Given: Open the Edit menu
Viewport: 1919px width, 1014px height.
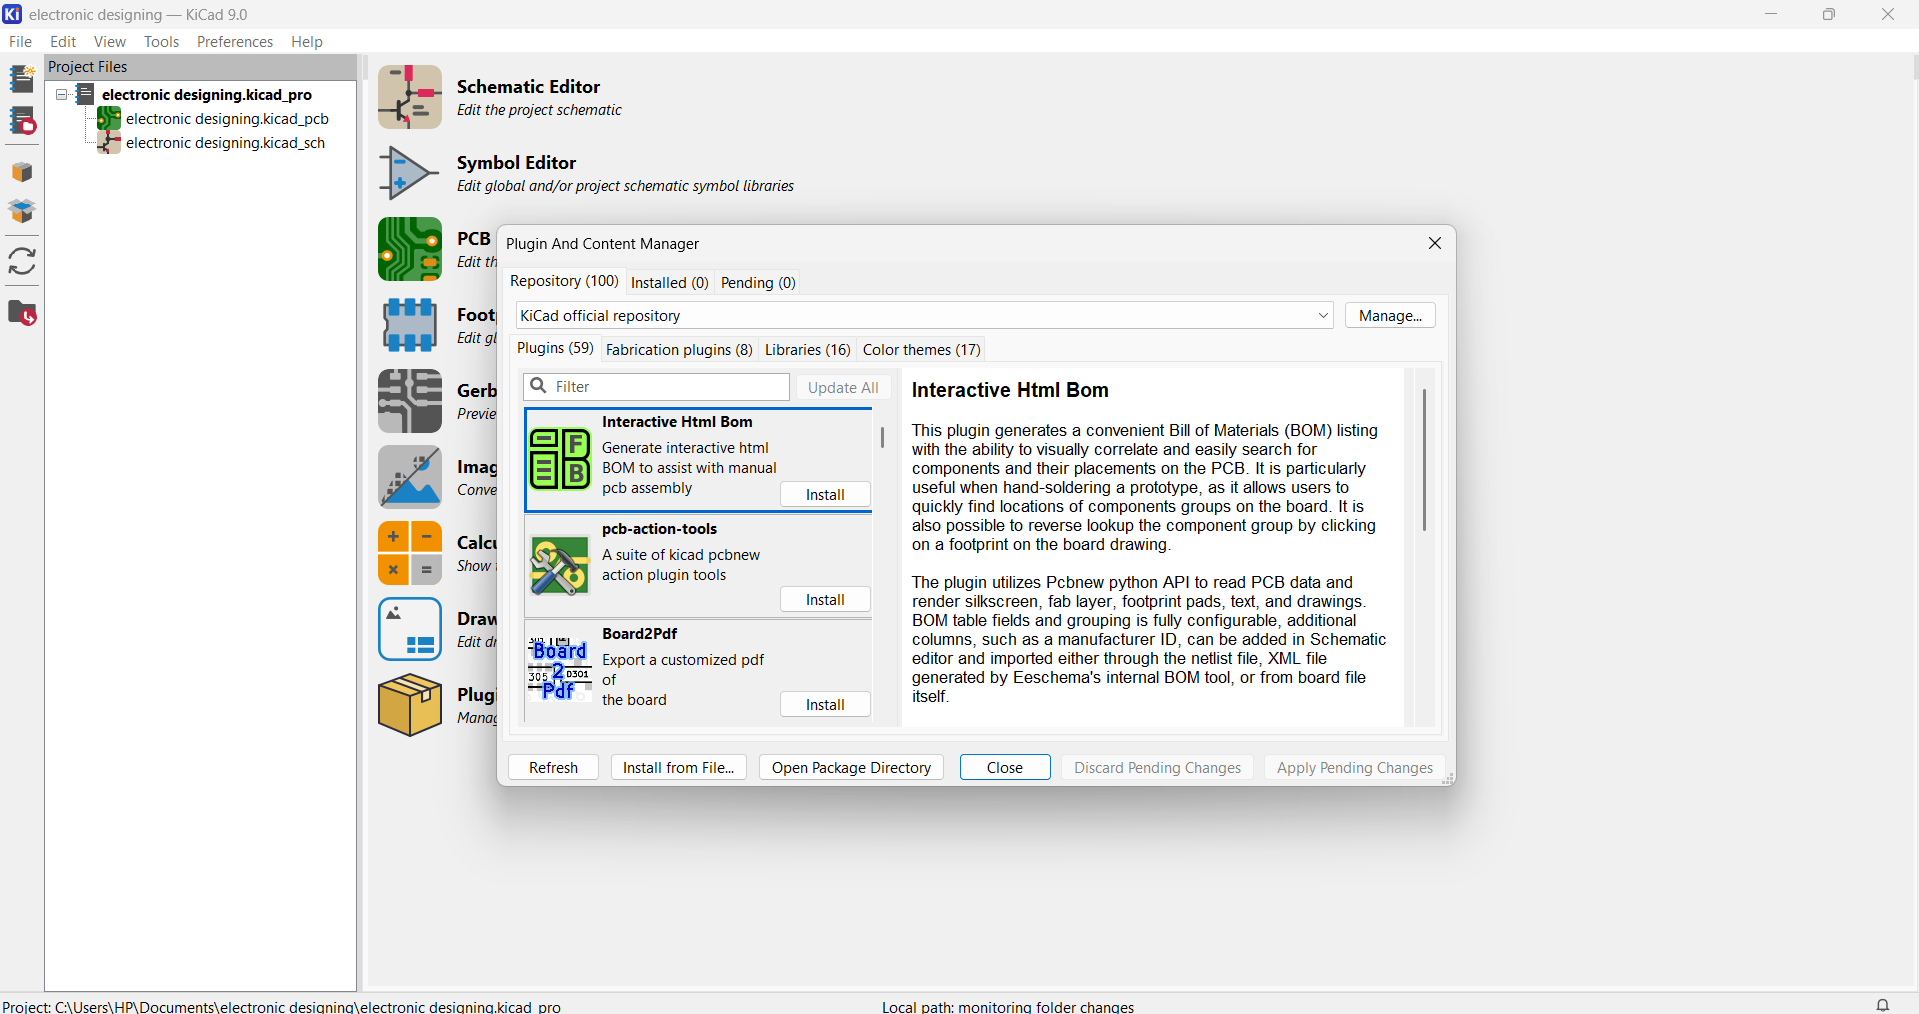Looking at the screenshot, I should pos(63,42).
